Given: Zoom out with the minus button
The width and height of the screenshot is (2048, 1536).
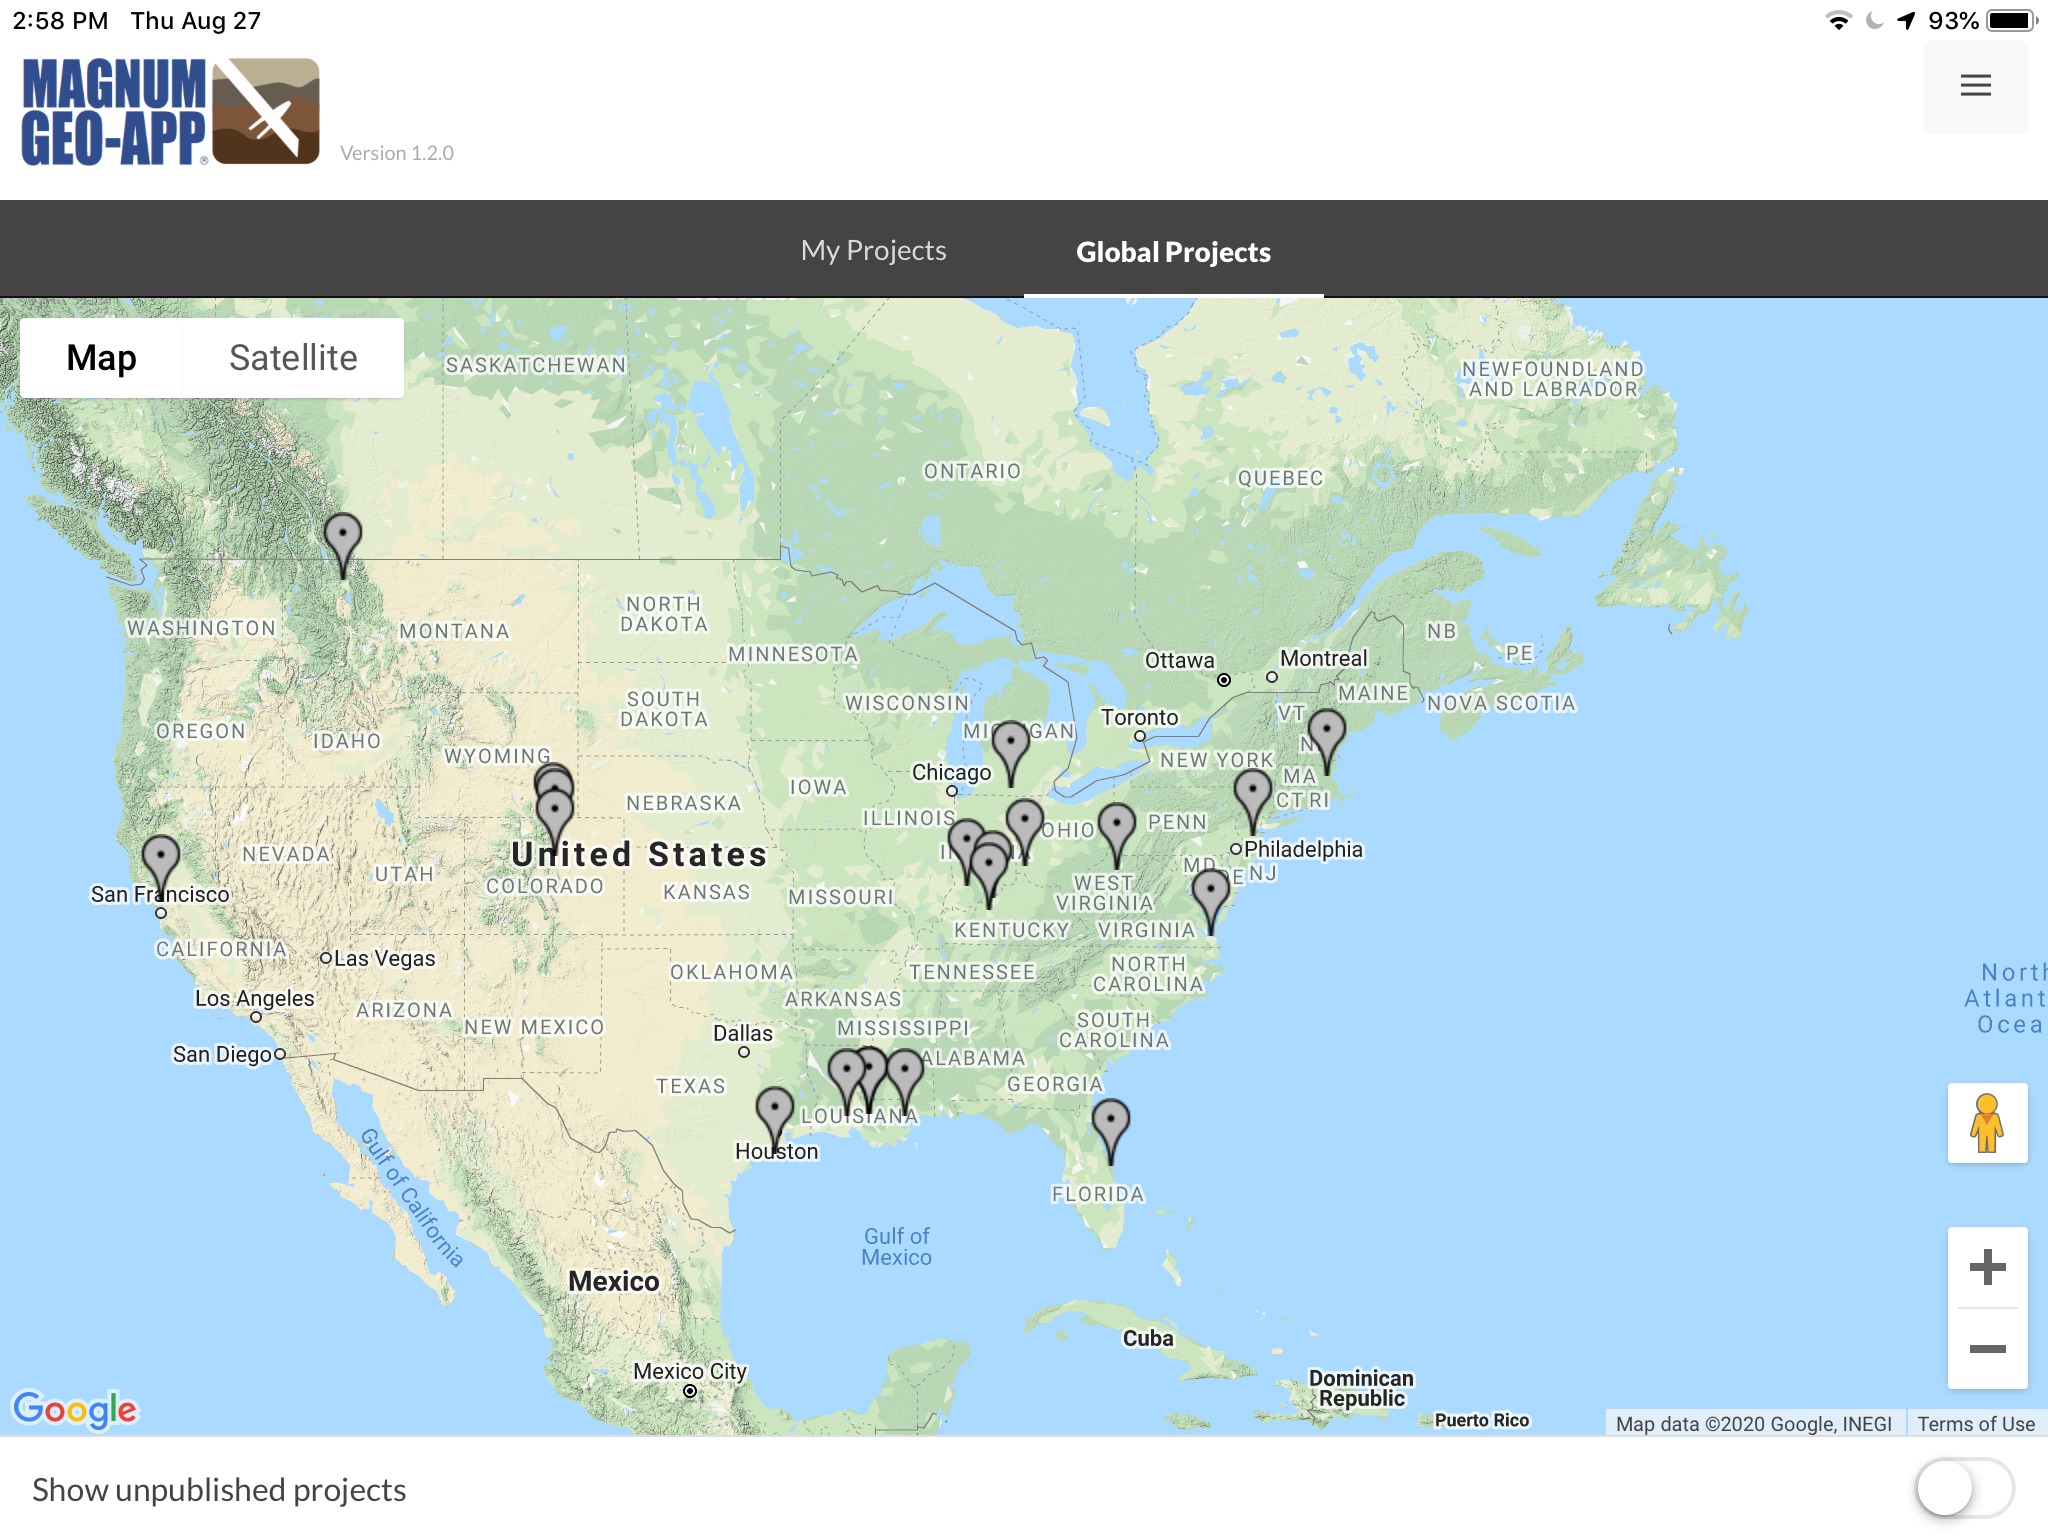Looking at the screenshot, I should (1987, 1349).
